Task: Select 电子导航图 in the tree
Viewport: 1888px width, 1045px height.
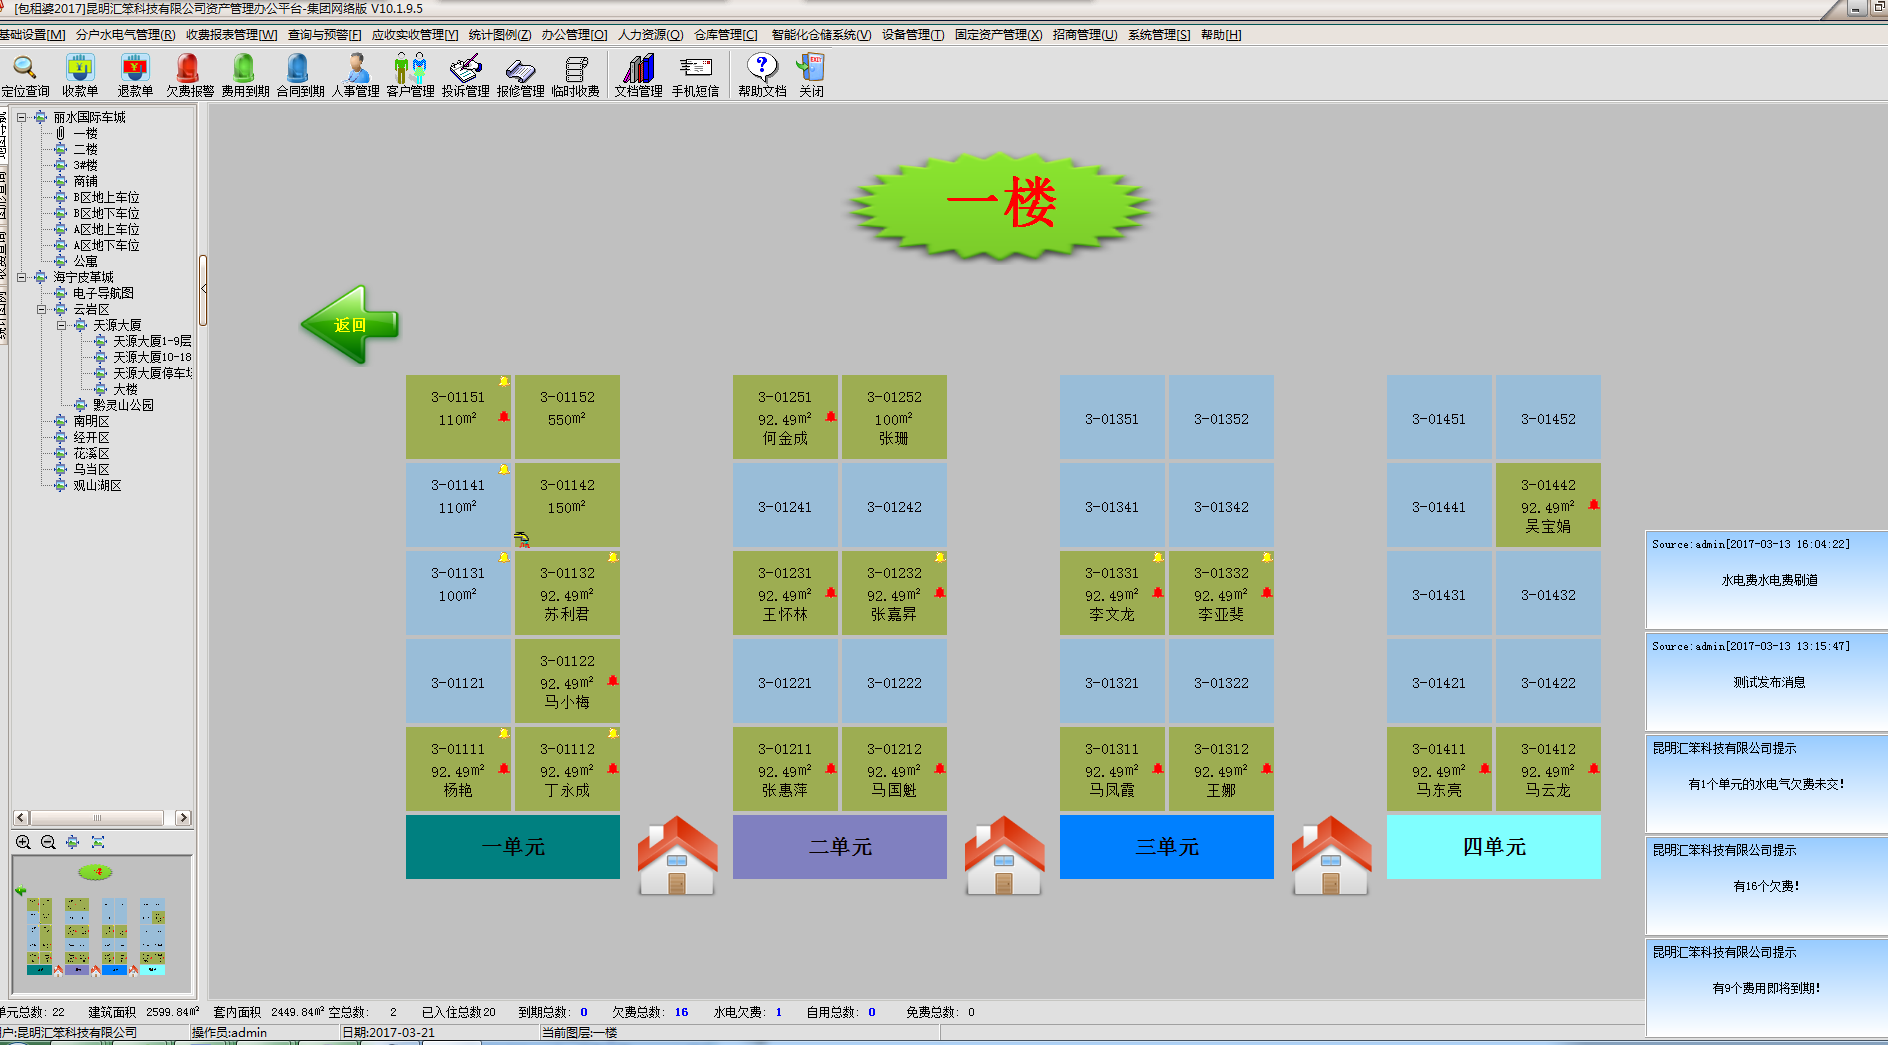Action: coord(103,293)
